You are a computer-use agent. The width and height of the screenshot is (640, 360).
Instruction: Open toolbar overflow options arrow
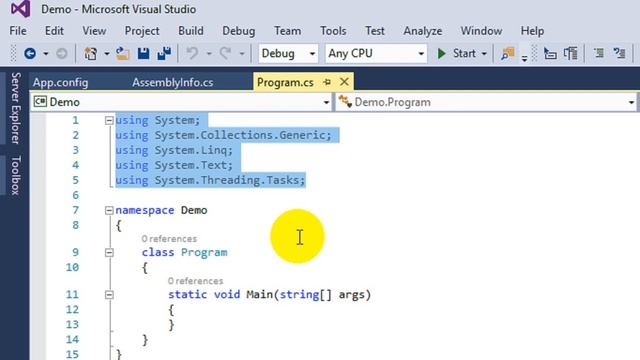[x=524, y=58]
